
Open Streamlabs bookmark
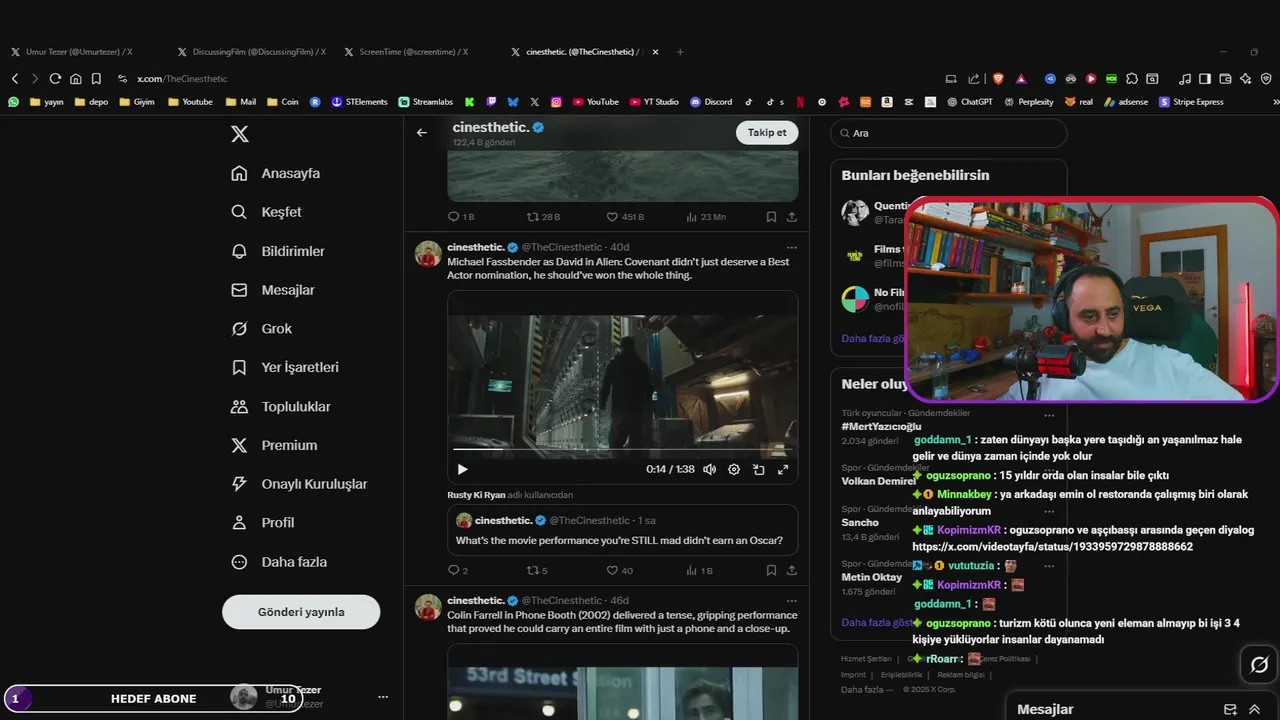click(x=425, y=102)
